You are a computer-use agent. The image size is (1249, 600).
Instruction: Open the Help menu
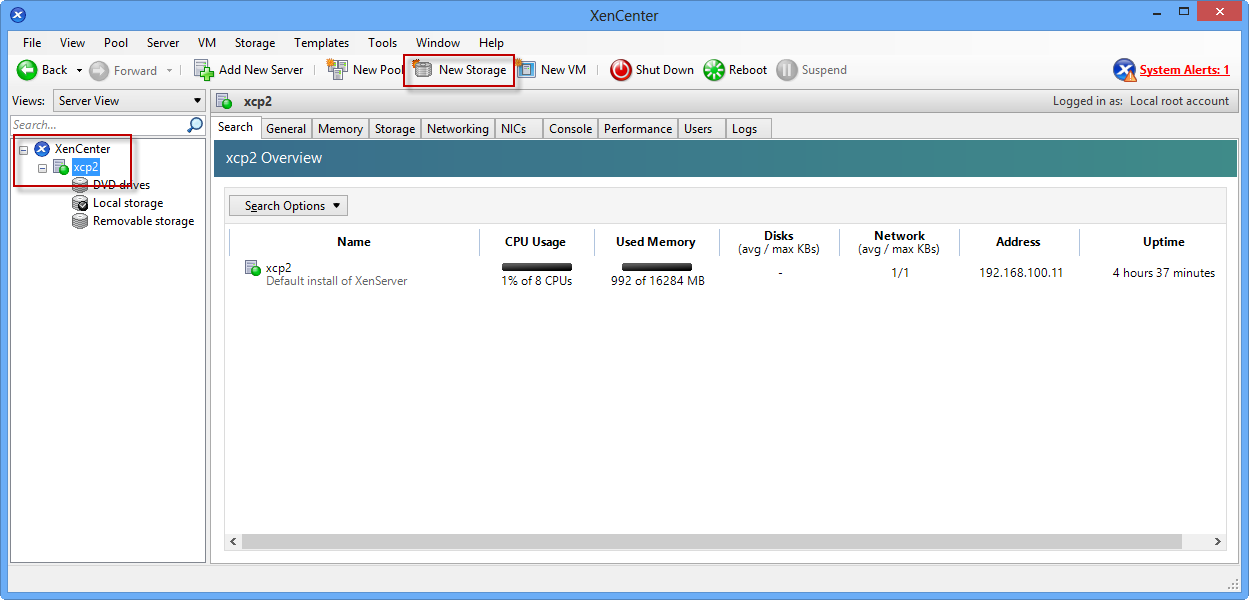click(491, 43)
